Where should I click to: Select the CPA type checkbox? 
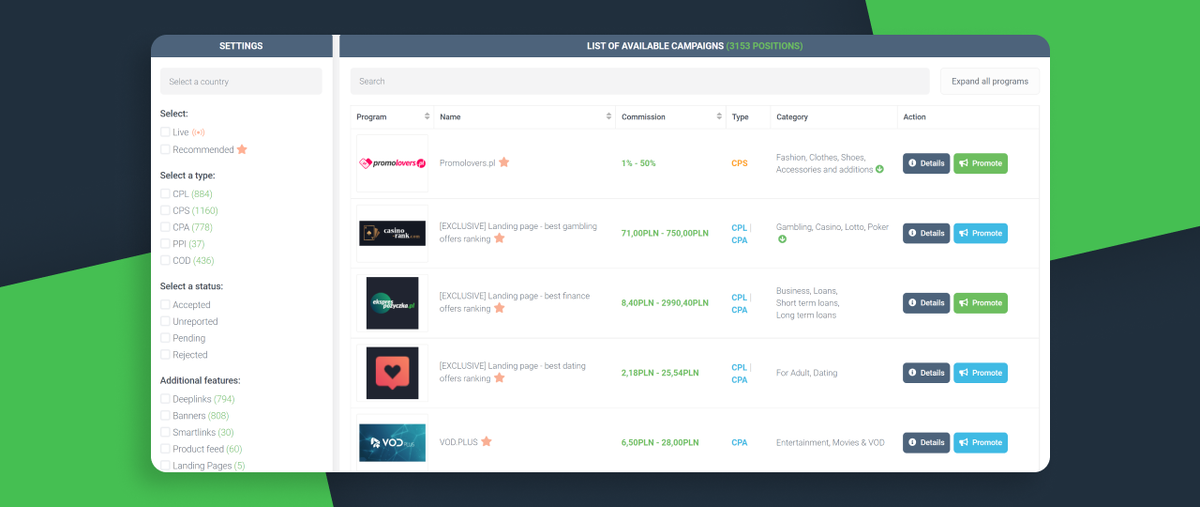pos(165,227)
